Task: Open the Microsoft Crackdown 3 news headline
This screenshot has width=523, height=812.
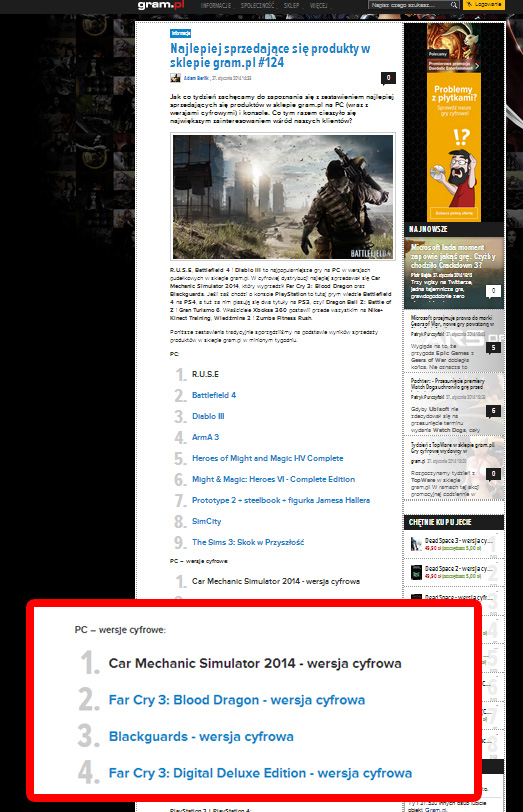Action: 453,256
